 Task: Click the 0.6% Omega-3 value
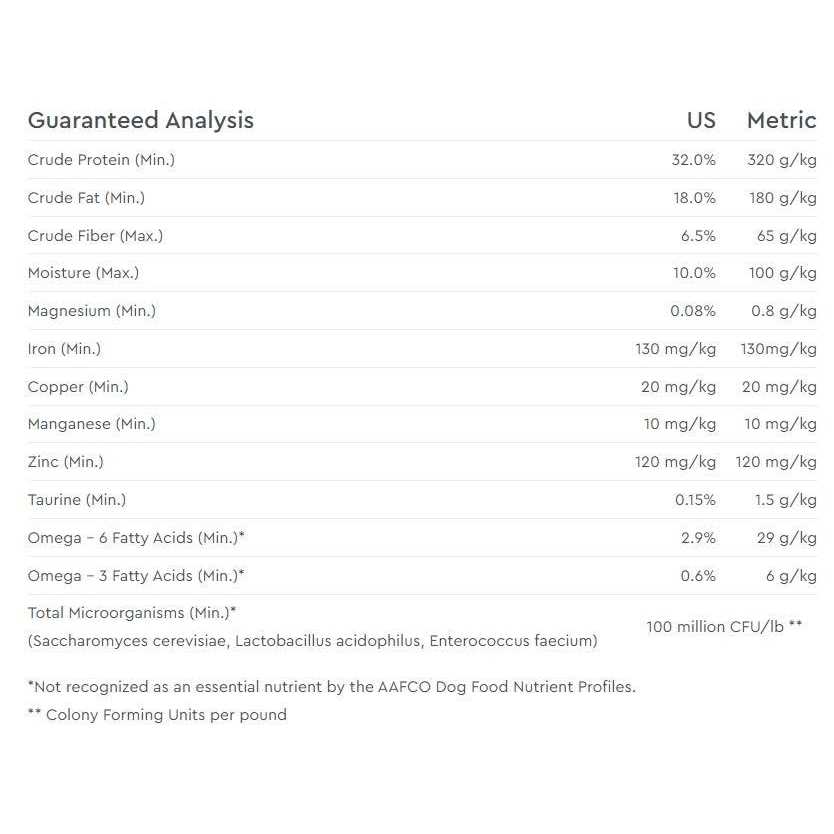pyautogui.click(x=698, y=576)
